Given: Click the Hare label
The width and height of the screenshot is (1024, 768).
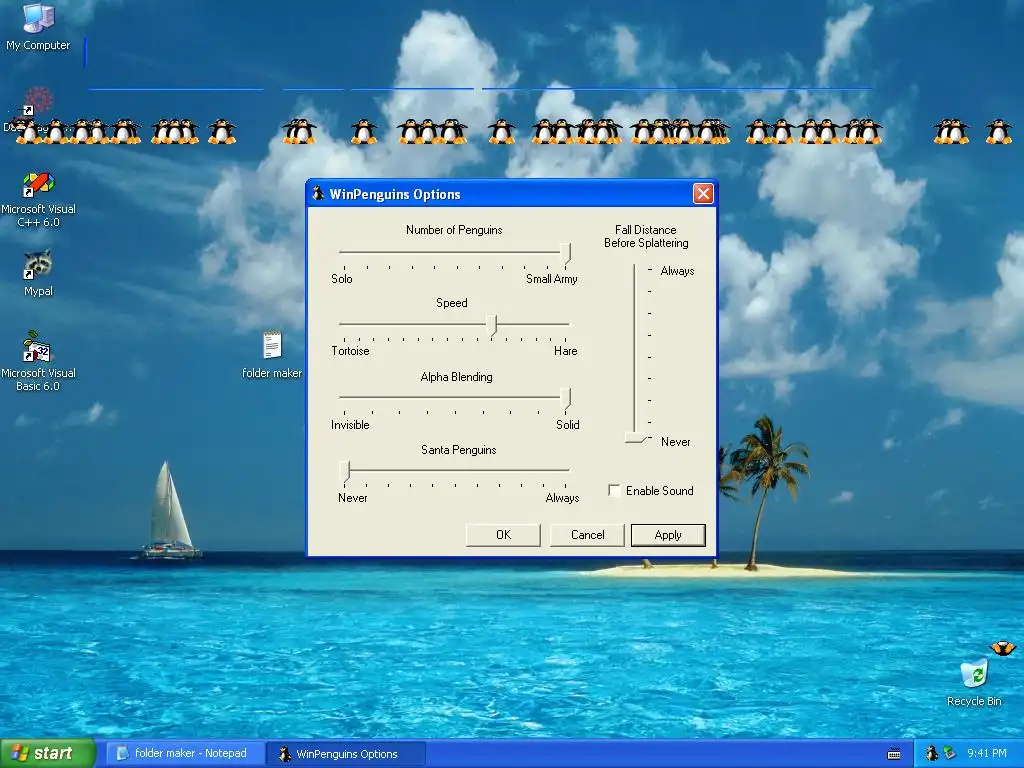Looking at the screenshot, I should click(x=566, y=351).
